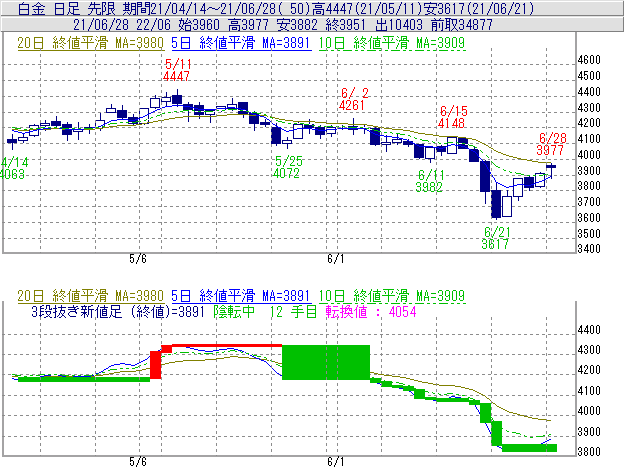
Task: Click the red vertical block in lower chart
Action: [156, 365]
